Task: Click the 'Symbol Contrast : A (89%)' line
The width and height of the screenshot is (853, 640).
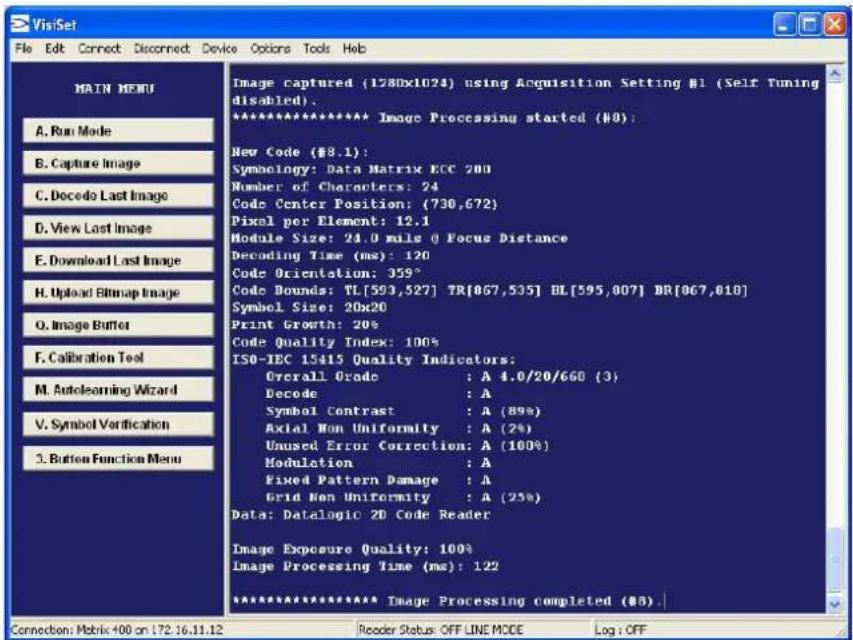Action: [x=403, y=411]
